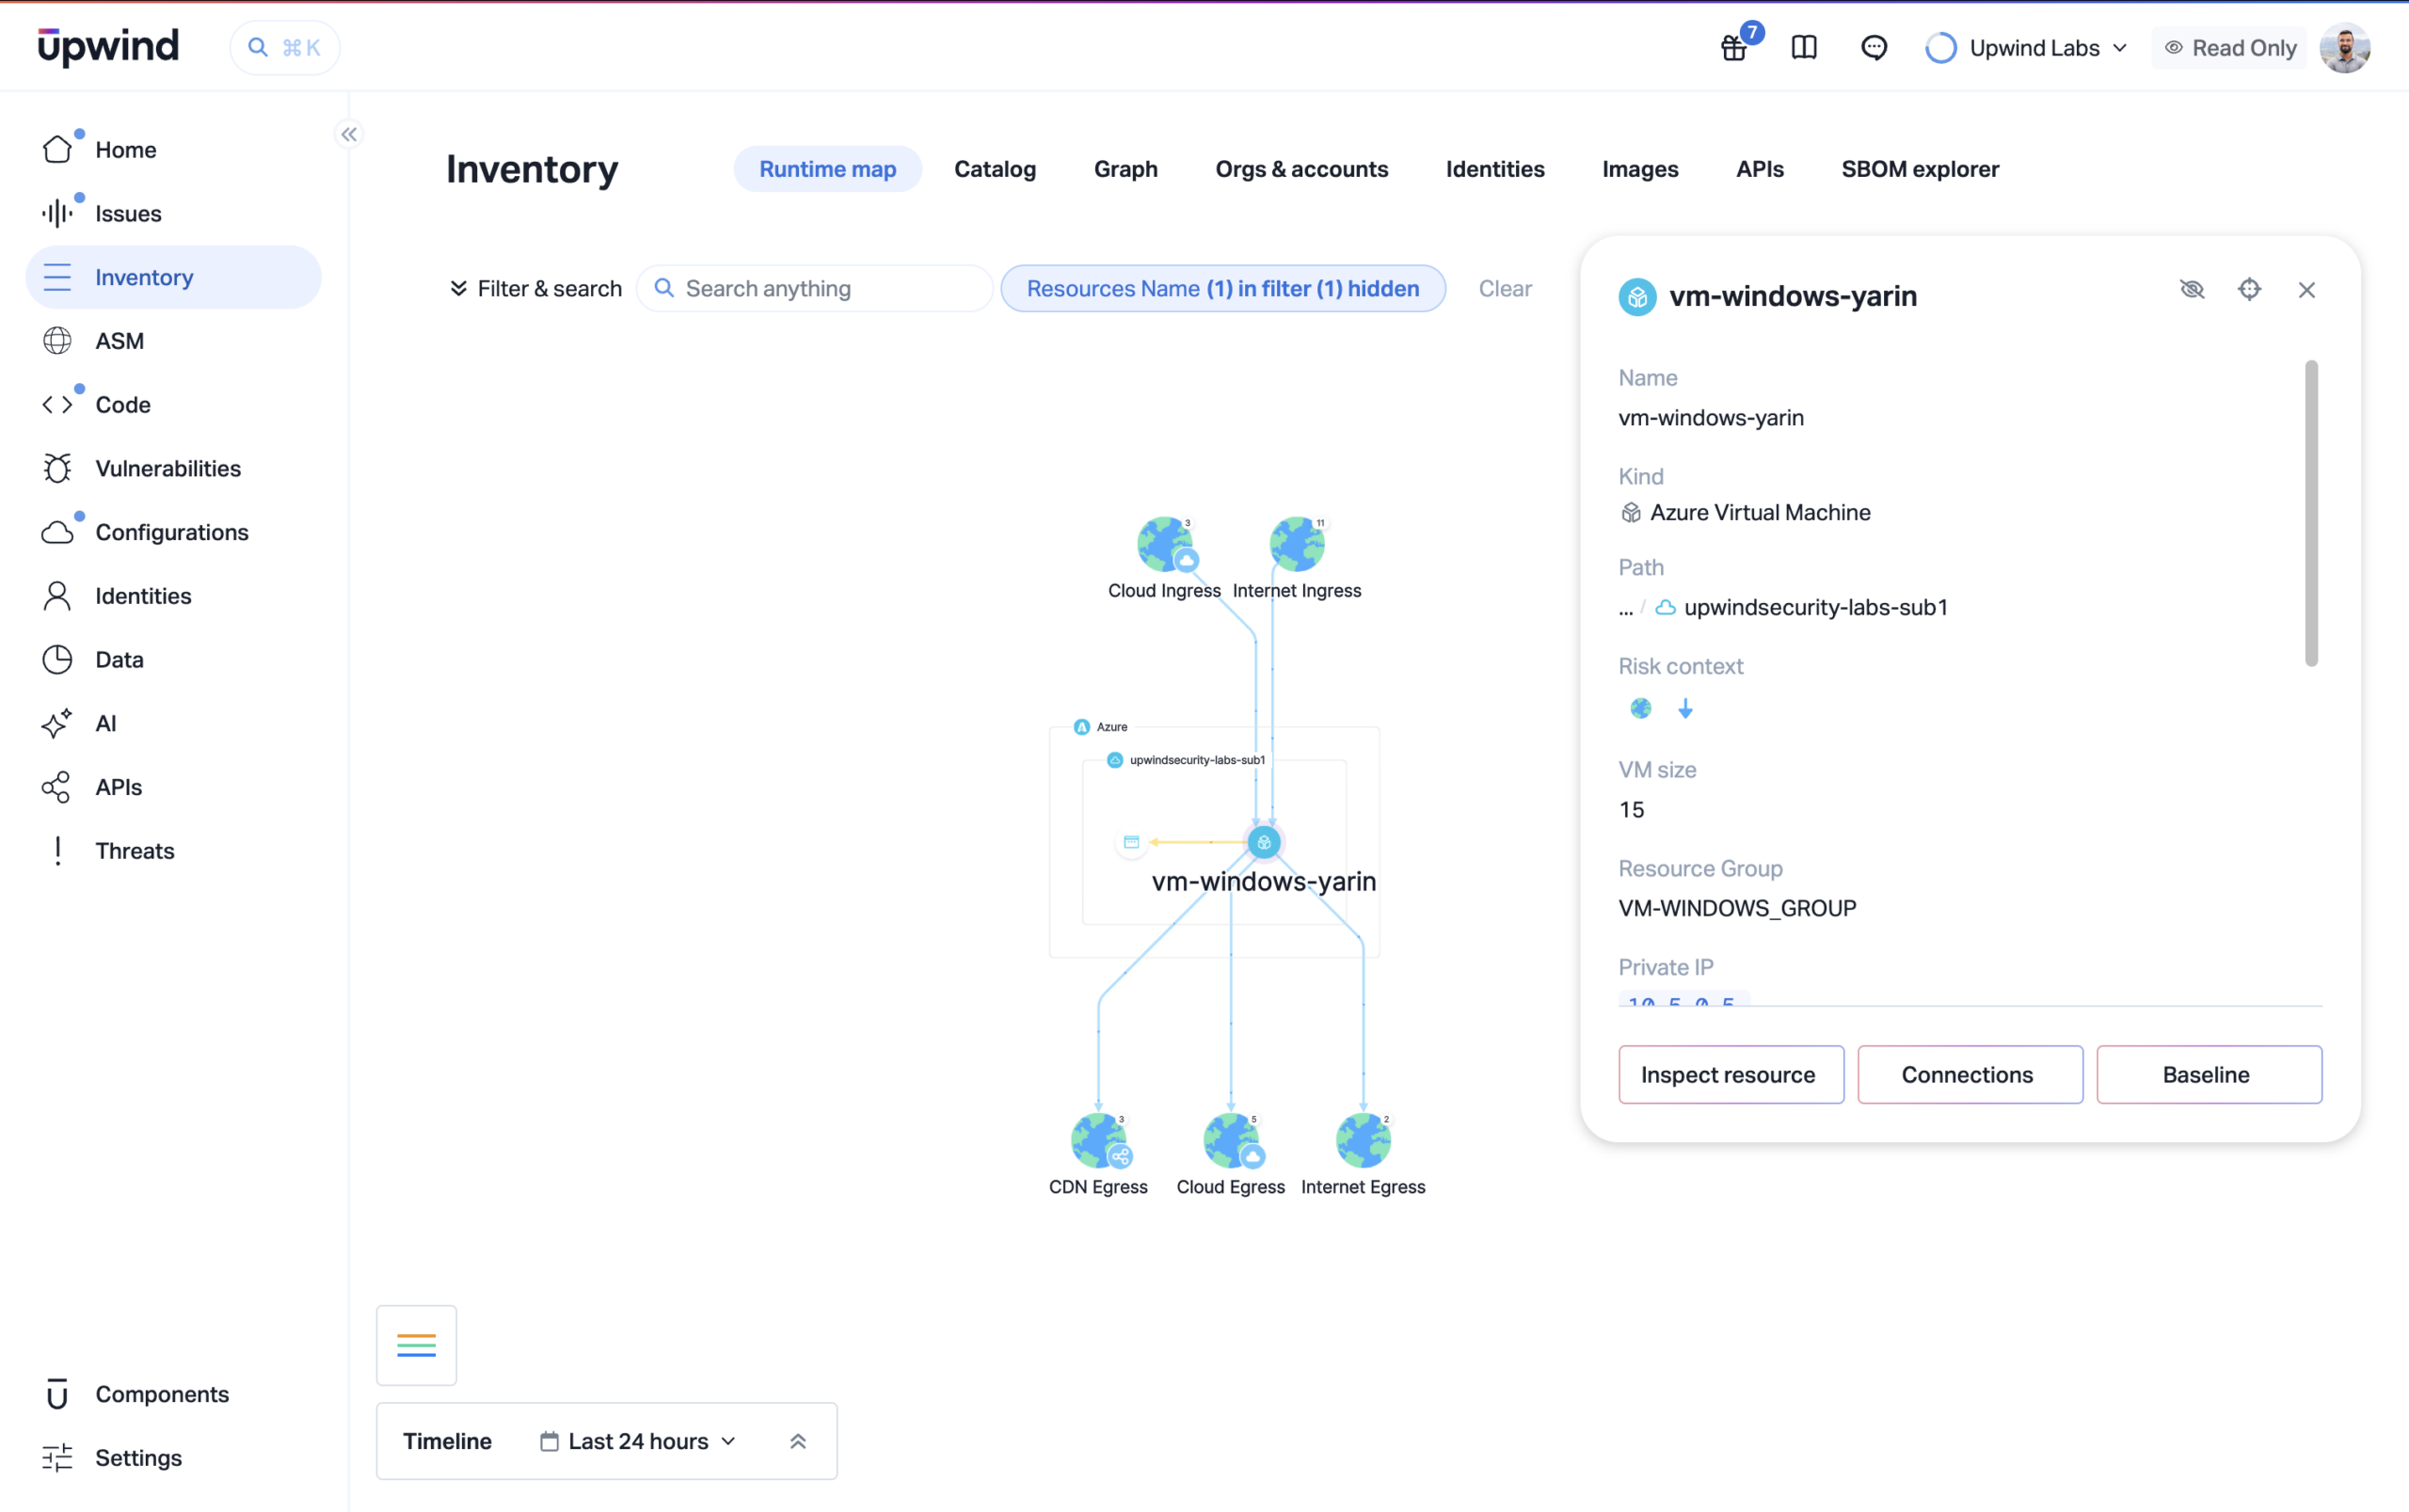Click the user profile avatar
The height and width of the screenshot is (1512, 2409).
[2344, 47]
